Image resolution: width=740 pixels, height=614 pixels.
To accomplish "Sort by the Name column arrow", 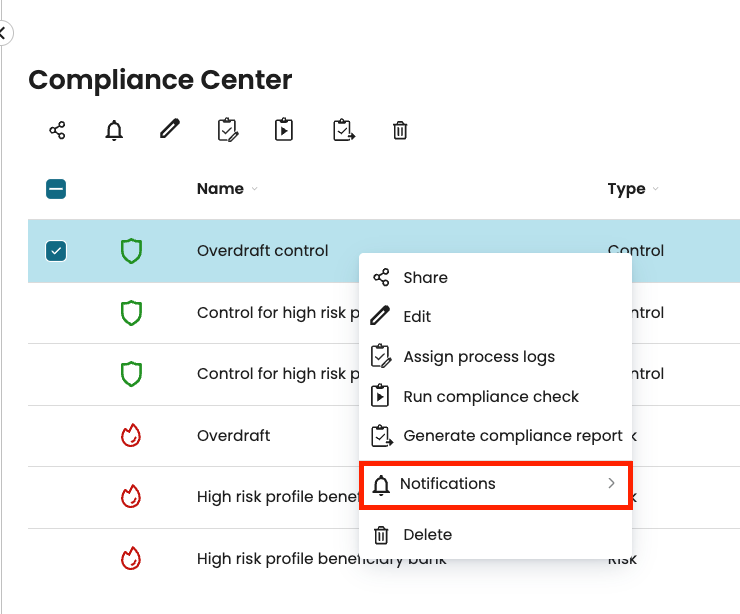I will tap(254, 190).
